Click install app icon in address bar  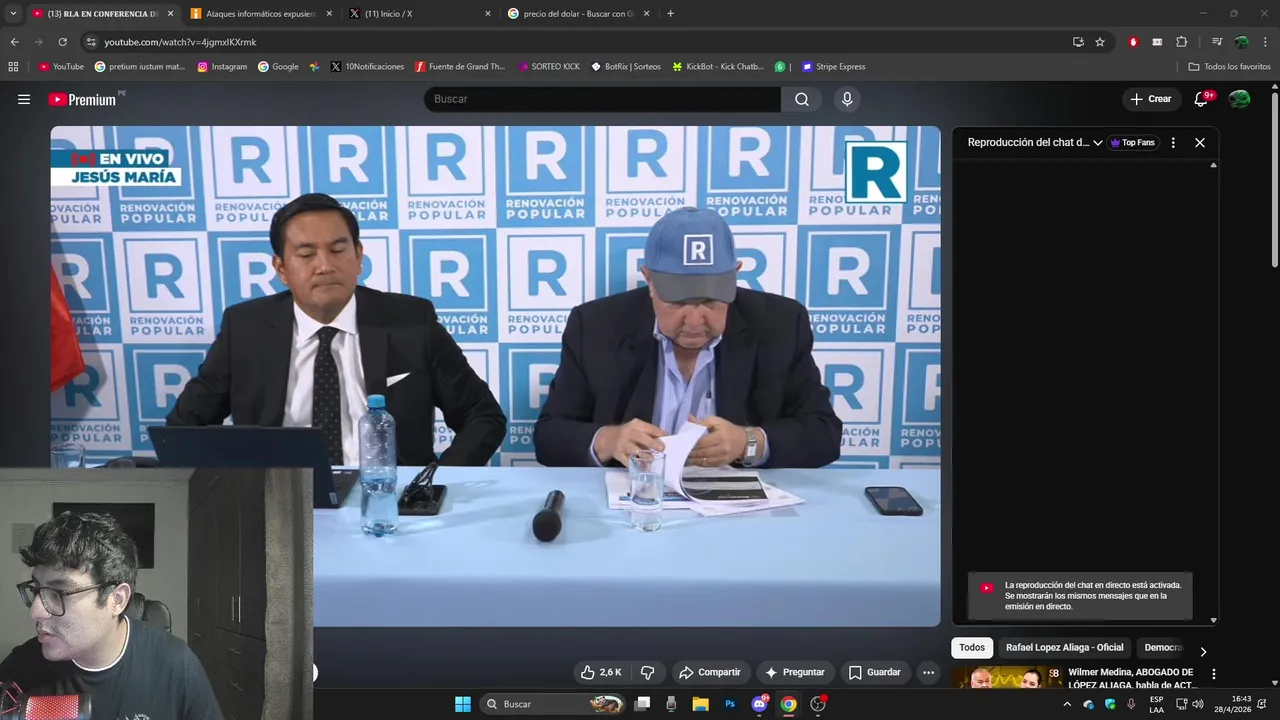click(x=1078, y=42)
